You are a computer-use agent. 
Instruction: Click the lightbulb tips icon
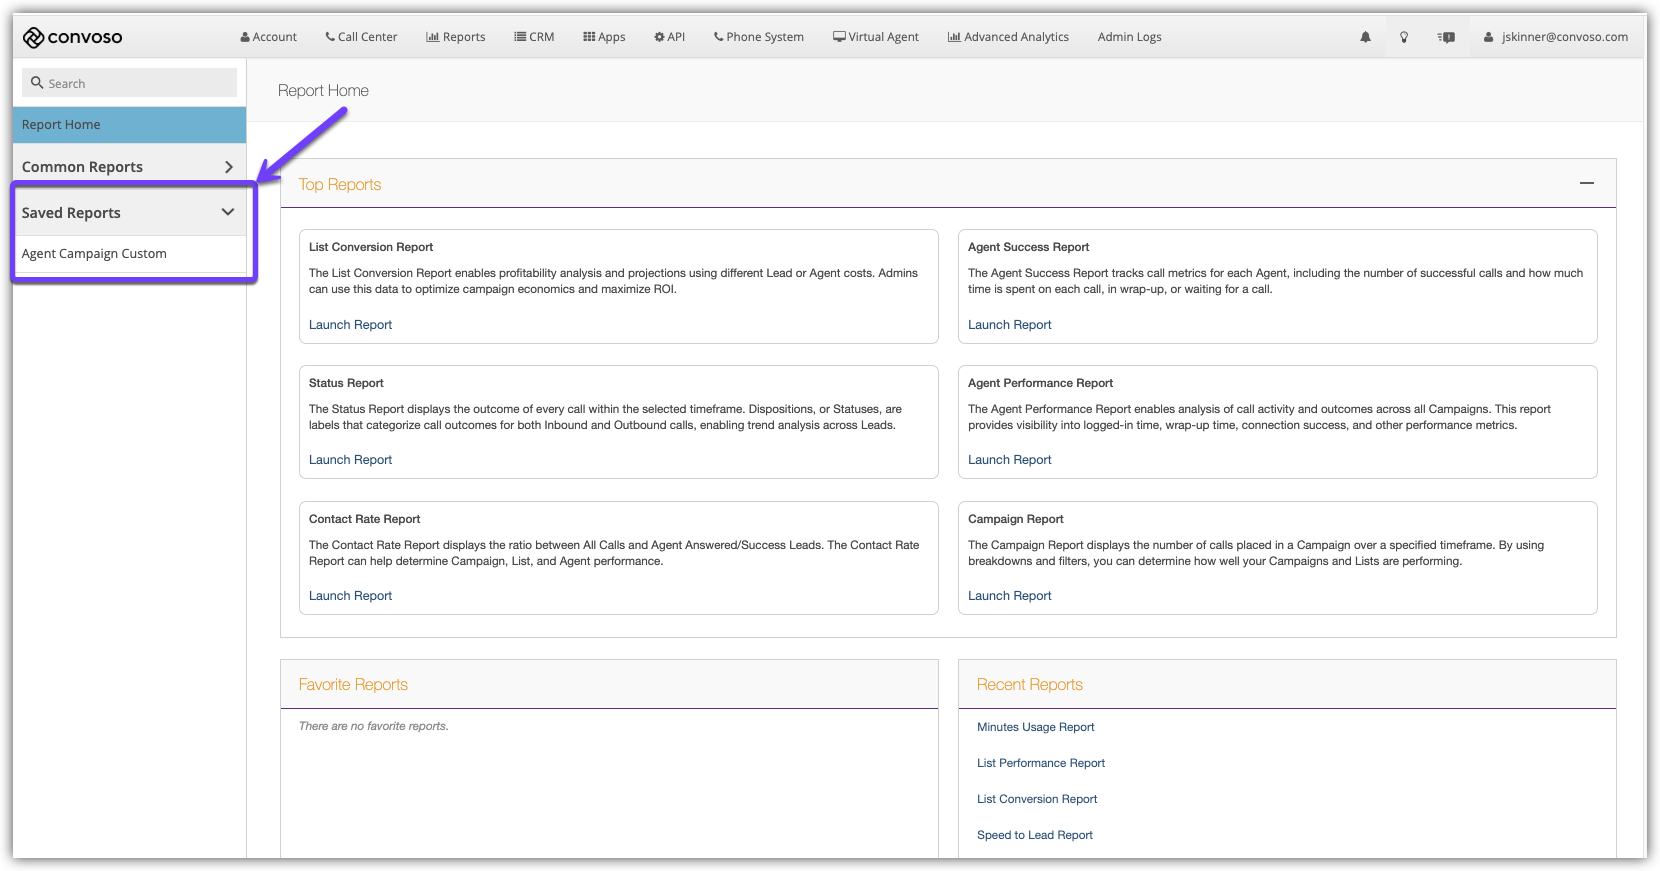click(1404, 37)
